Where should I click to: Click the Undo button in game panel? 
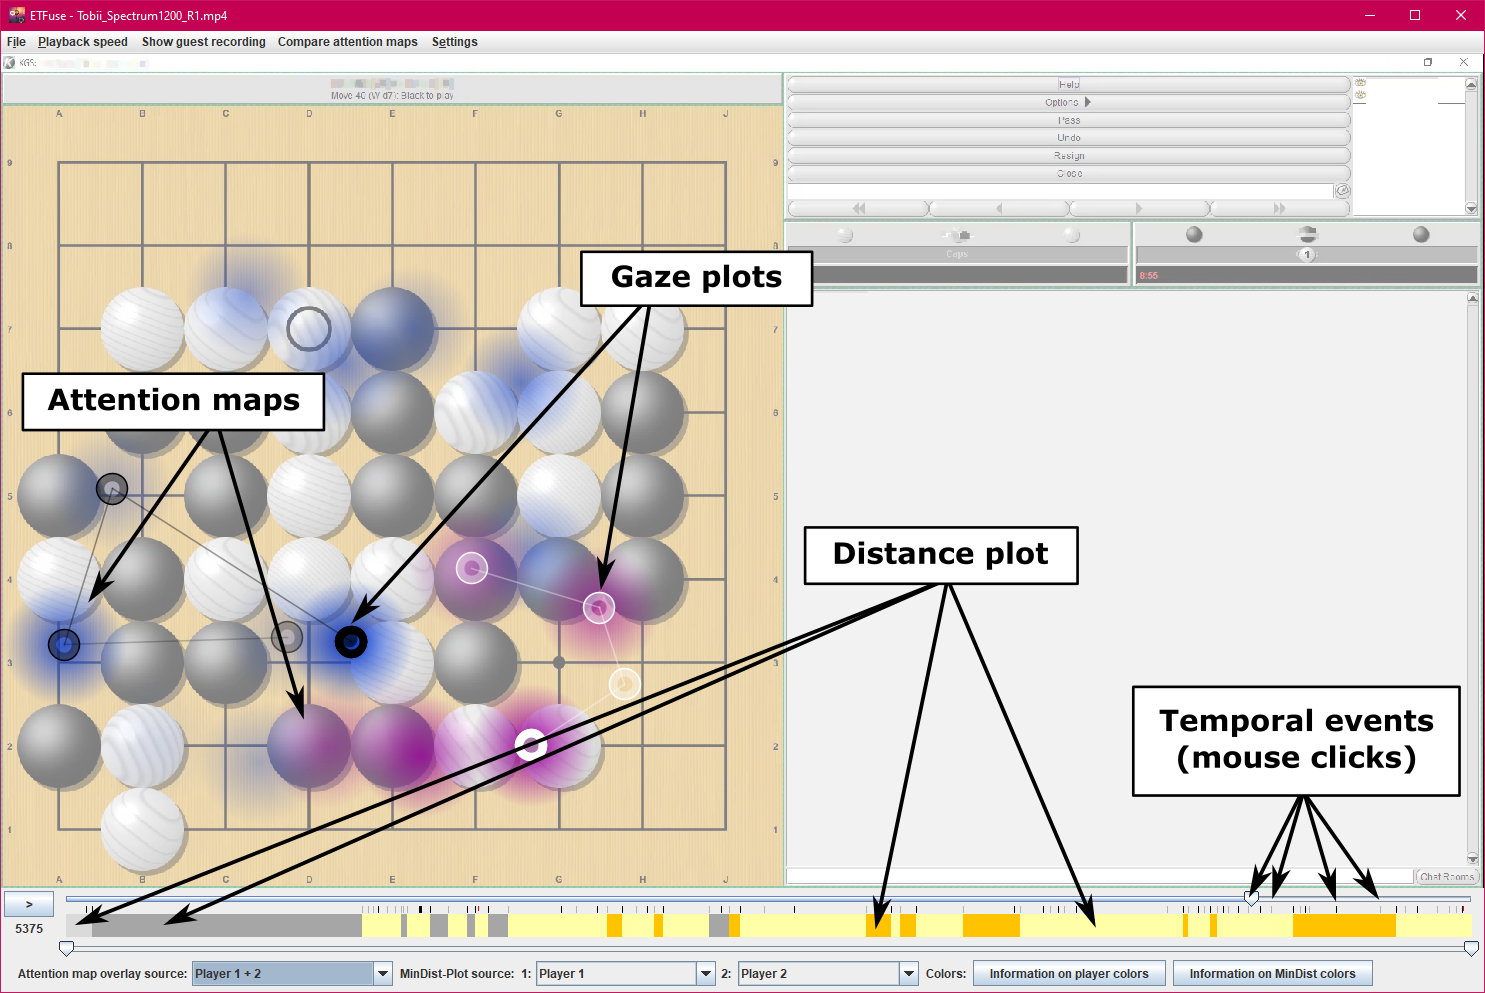(1068, 138)
